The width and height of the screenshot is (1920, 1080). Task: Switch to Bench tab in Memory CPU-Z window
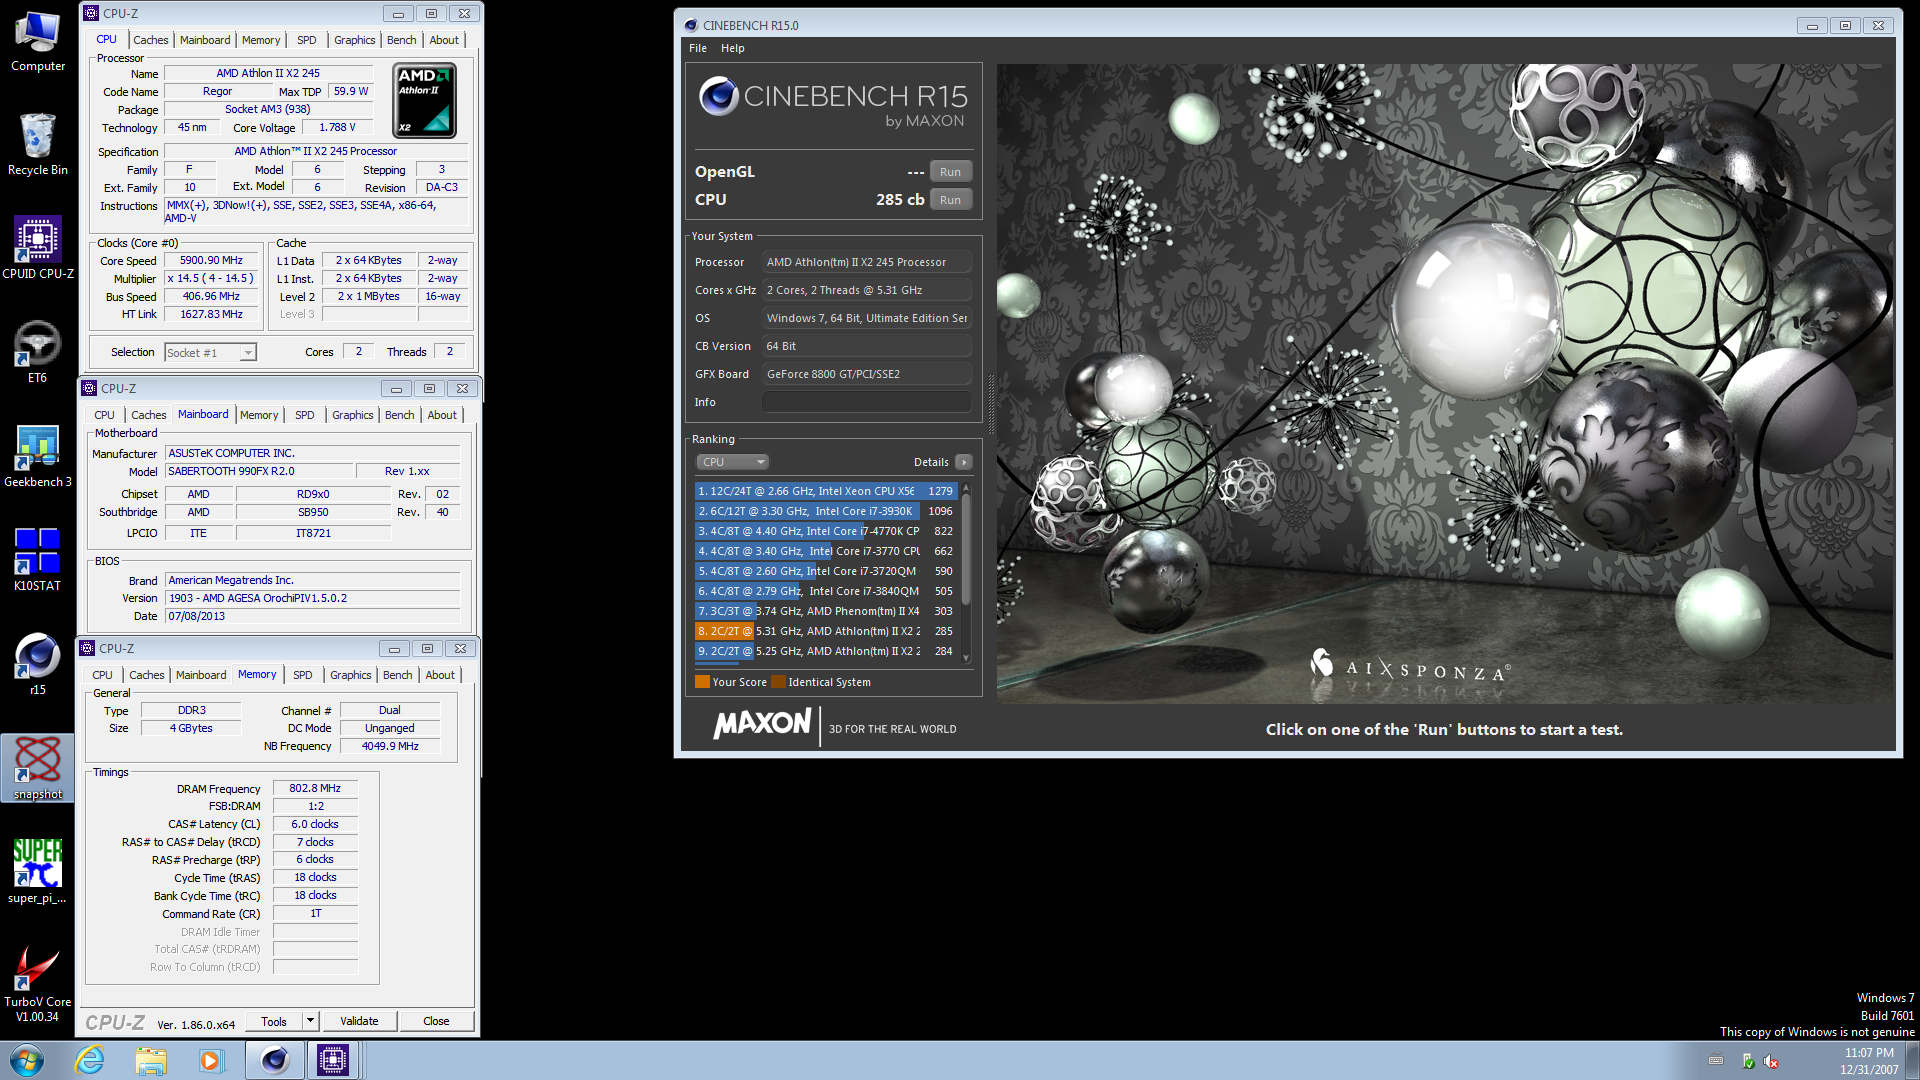coord(397,675)
